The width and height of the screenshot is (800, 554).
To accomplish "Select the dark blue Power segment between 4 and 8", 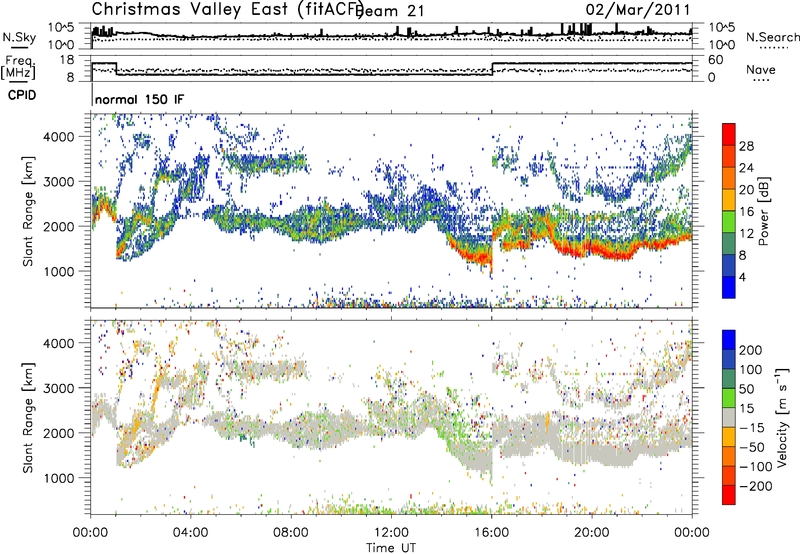I will point(729,266).
